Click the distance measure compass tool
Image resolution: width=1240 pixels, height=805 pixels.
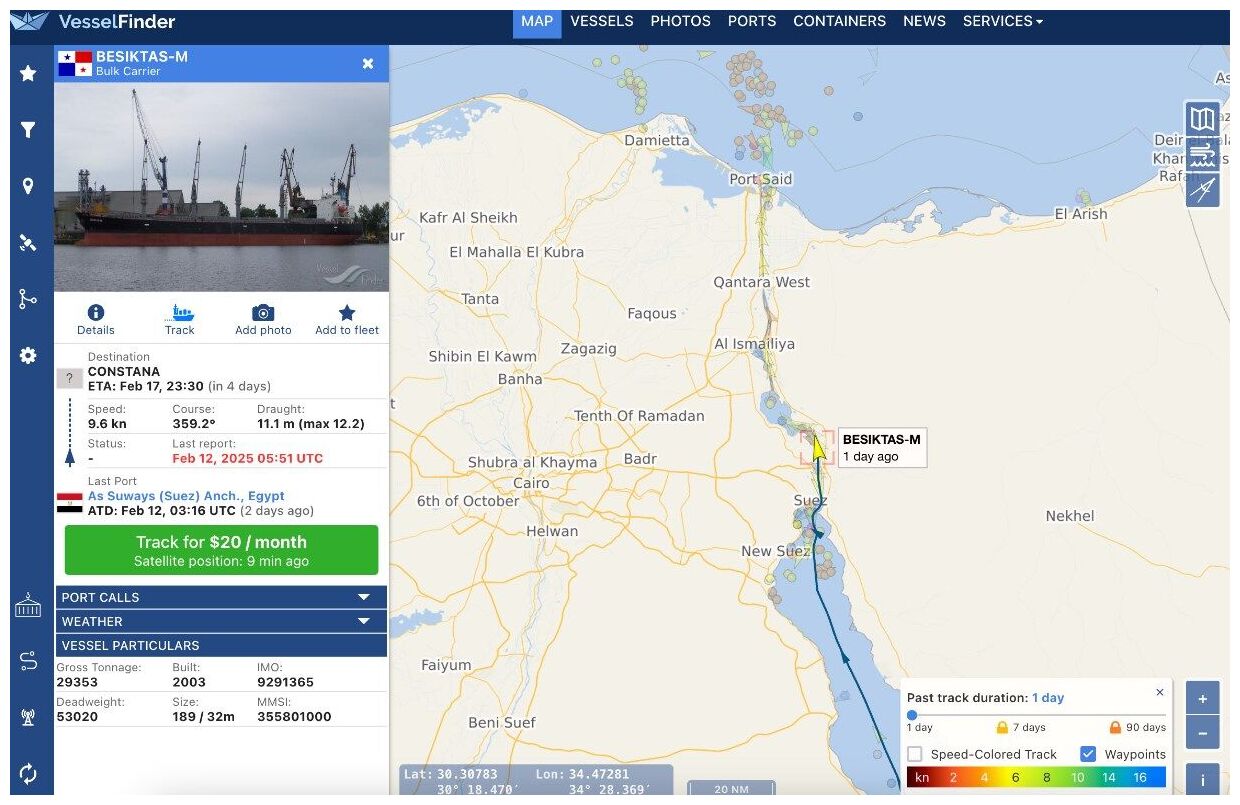1203,190
